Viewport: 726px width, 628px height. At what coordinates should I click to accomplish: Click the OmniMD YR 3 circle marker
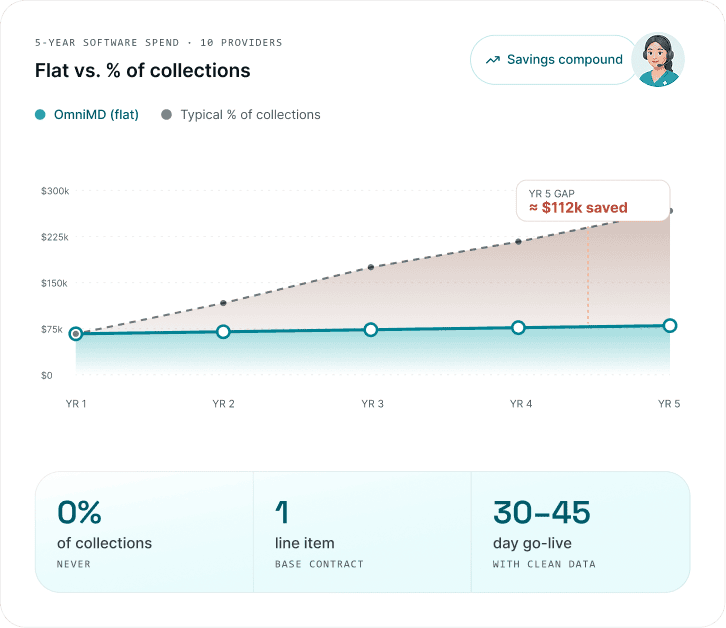point(370,330)
